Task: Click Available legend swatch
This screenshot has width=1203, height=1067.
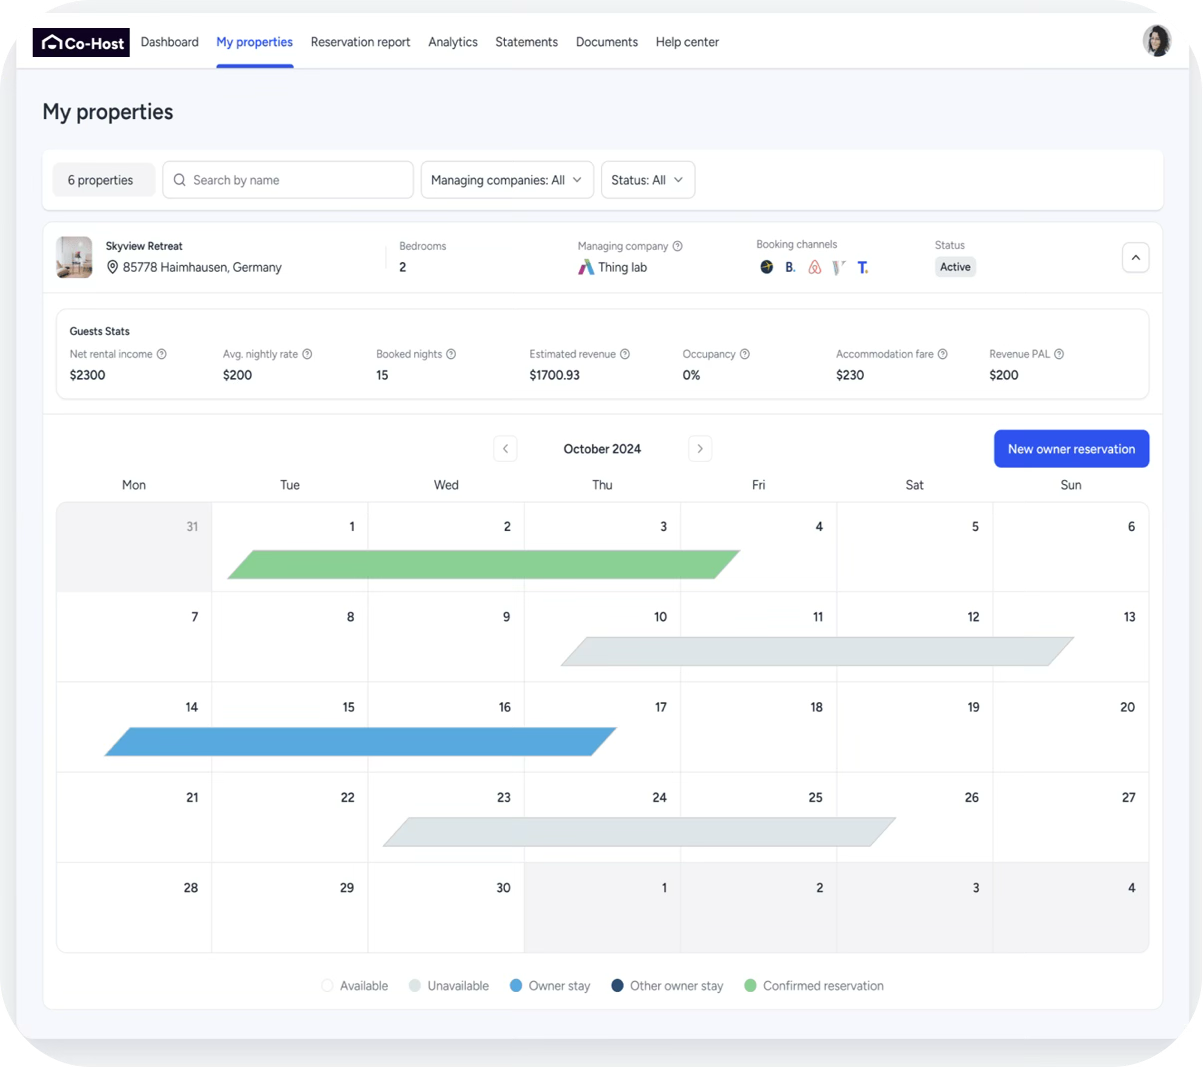Action: click(327, 986)
